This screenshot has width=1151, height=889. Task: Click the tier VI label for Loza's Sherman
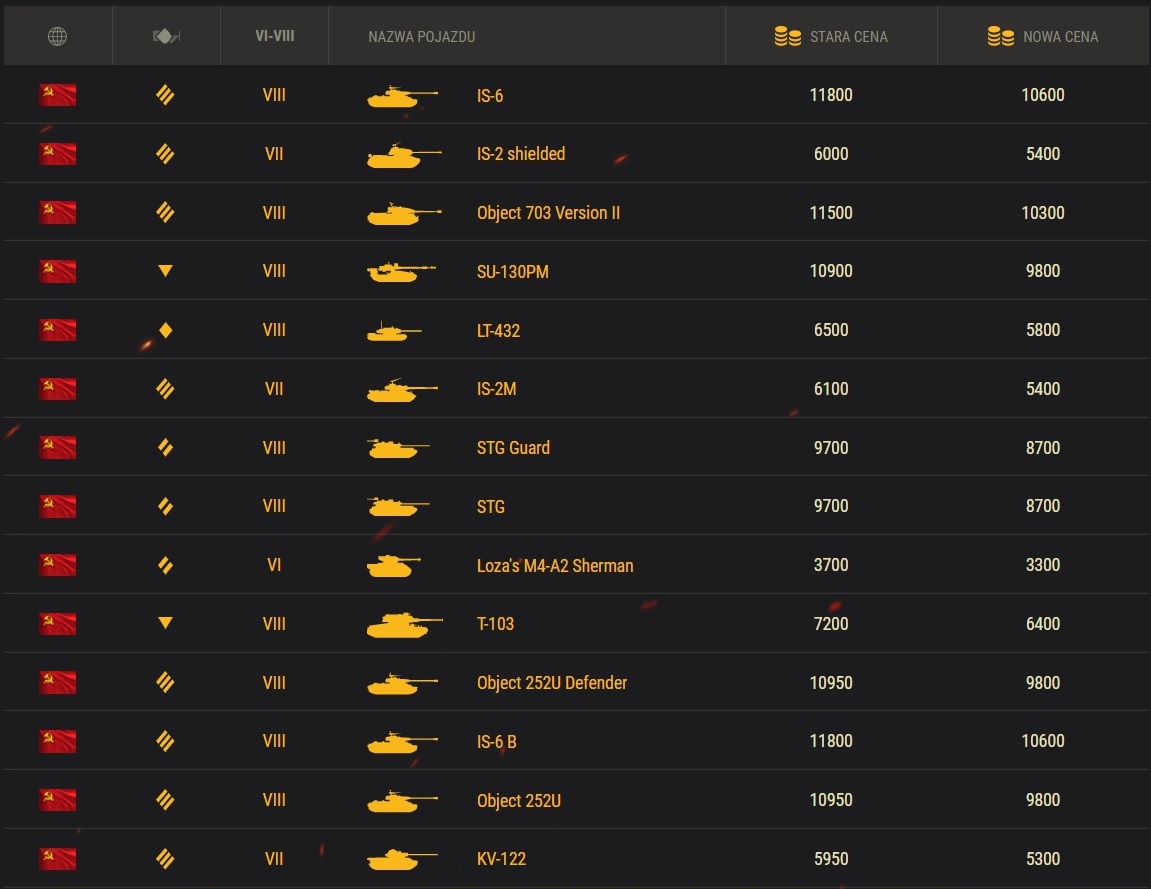(x=274, y=565)
